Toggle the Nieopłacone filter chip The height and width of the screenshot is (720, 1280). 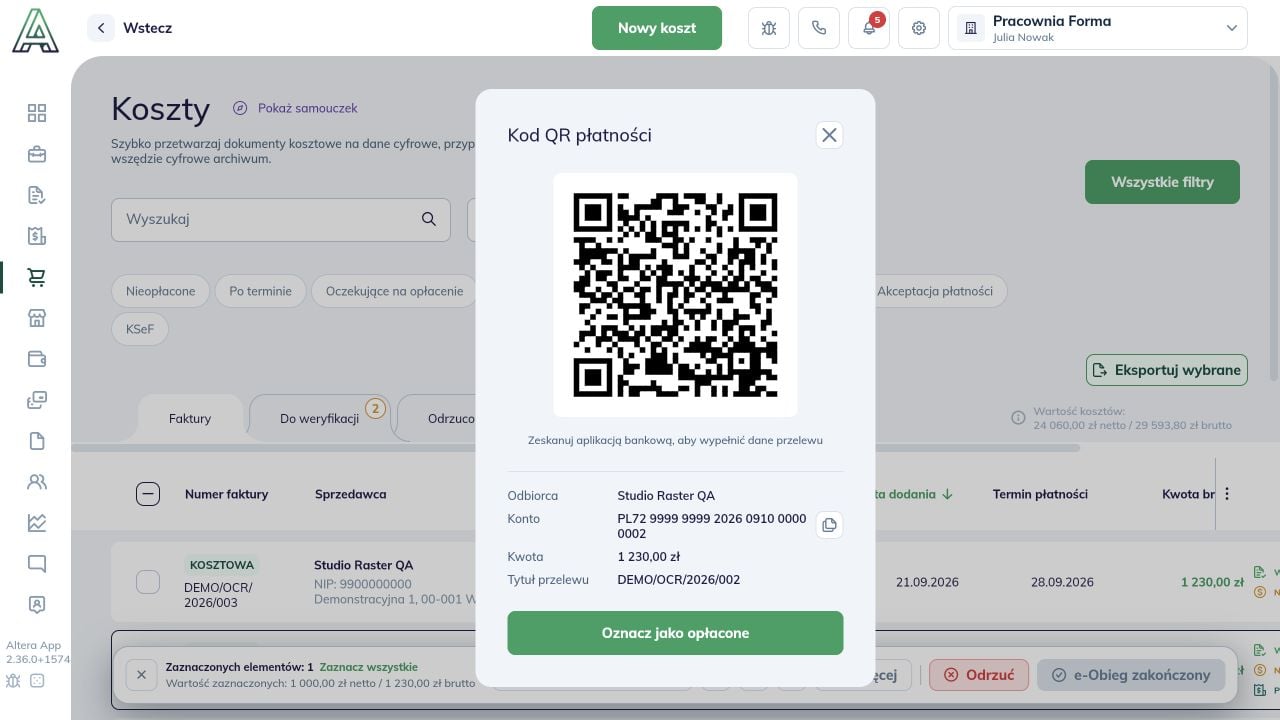(160, 291)
